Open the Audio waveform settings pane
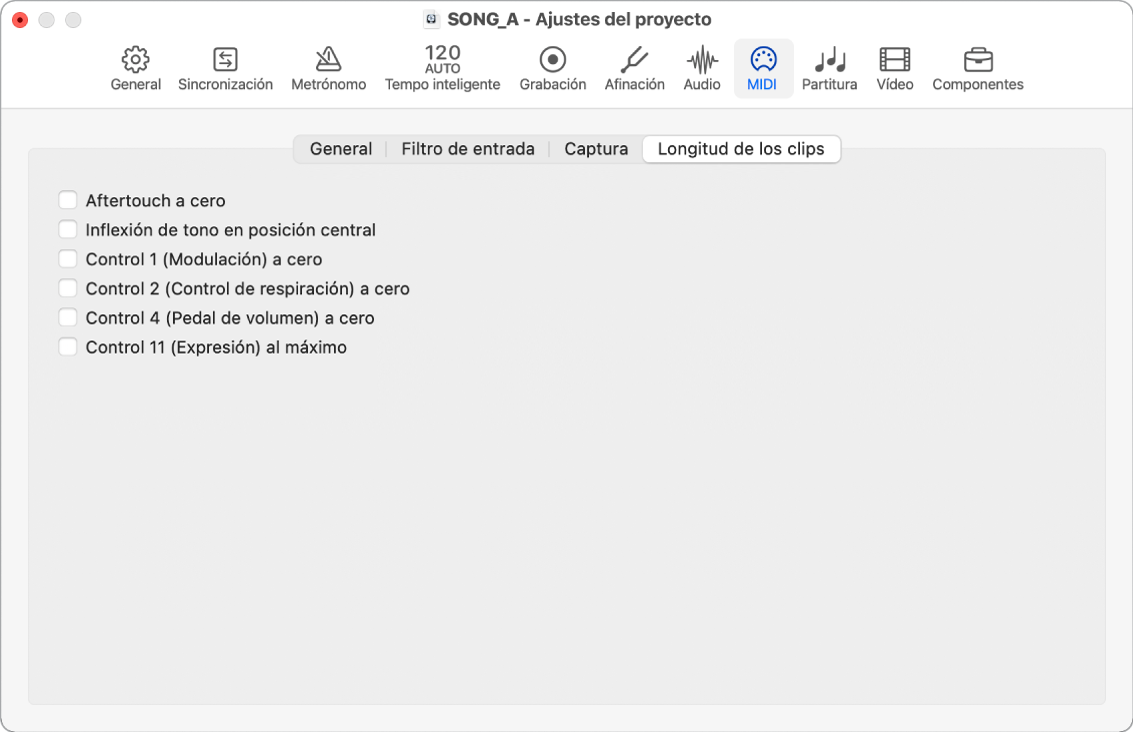The image size is (1133, 732). coord(702,69)
